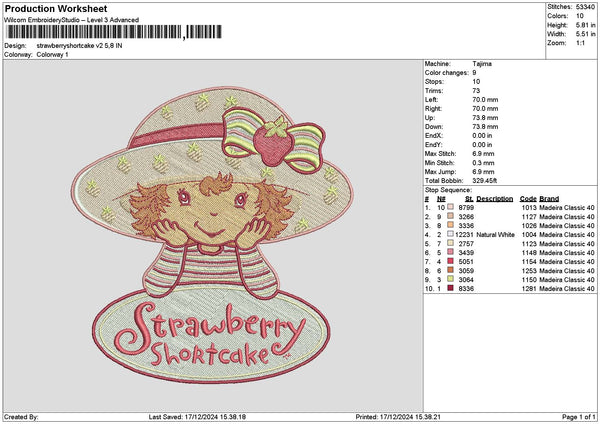The image size is (600, 424).
Task: Click design name 'strawberryshortcake v2 5,8 IN'
Action: pyautogui.click(x=79, y=46)
